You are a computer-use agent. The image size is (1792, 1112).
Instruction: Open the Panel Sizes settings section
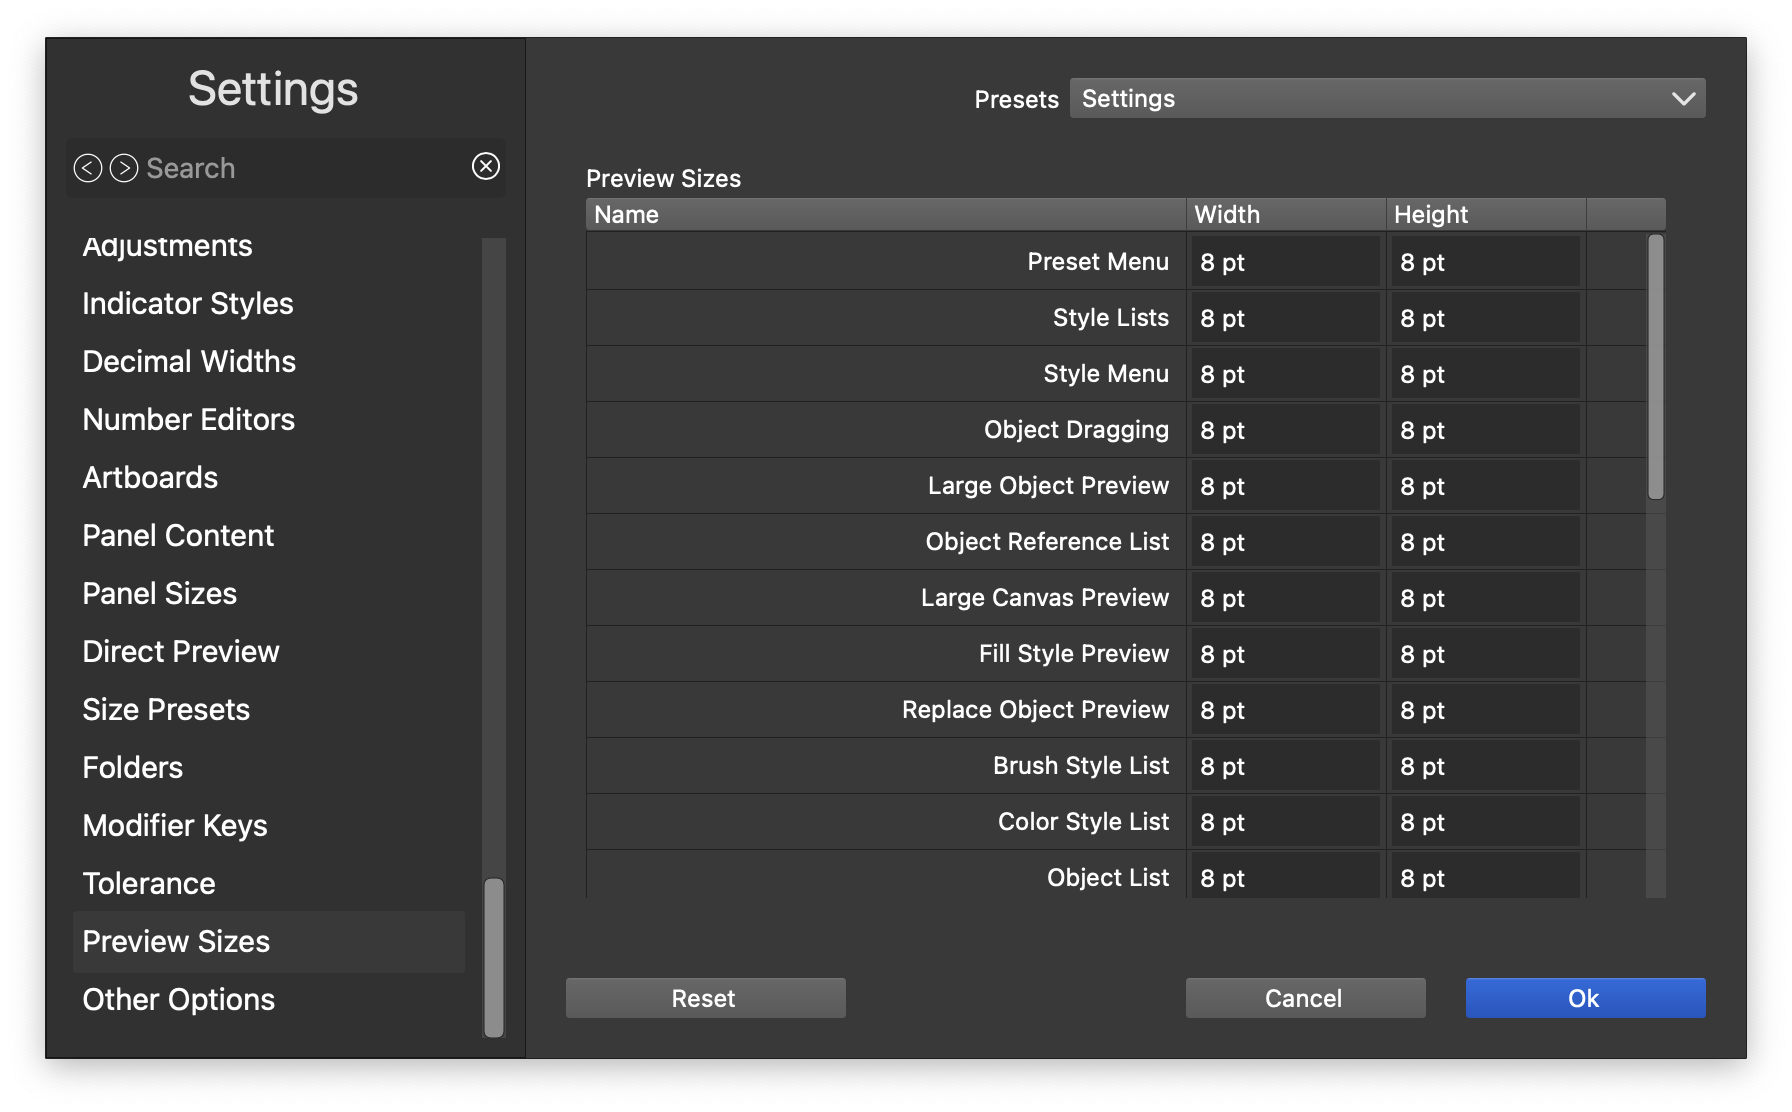[x=160, y=594]
